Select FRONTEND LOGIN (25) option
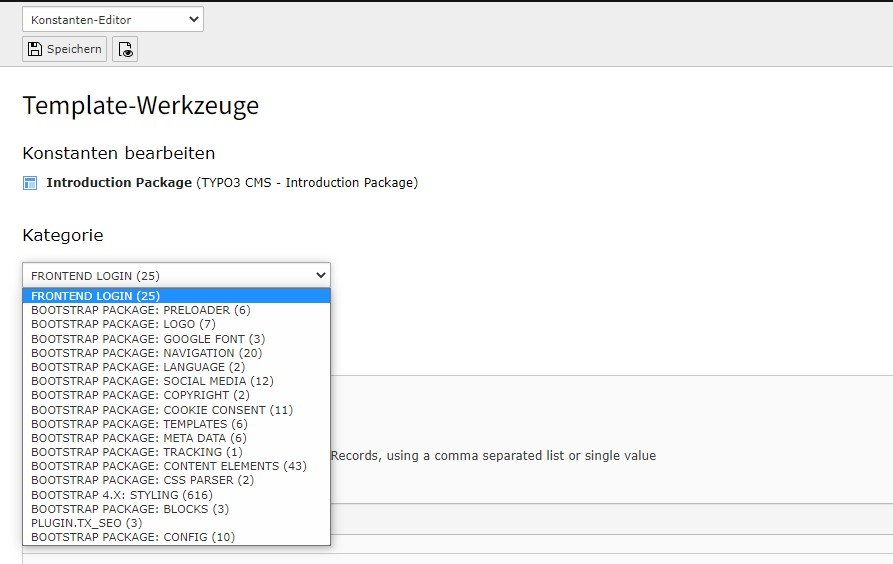The height and width of the screenshot is (564, 893). pyautogui.click(x=177, y=296)
